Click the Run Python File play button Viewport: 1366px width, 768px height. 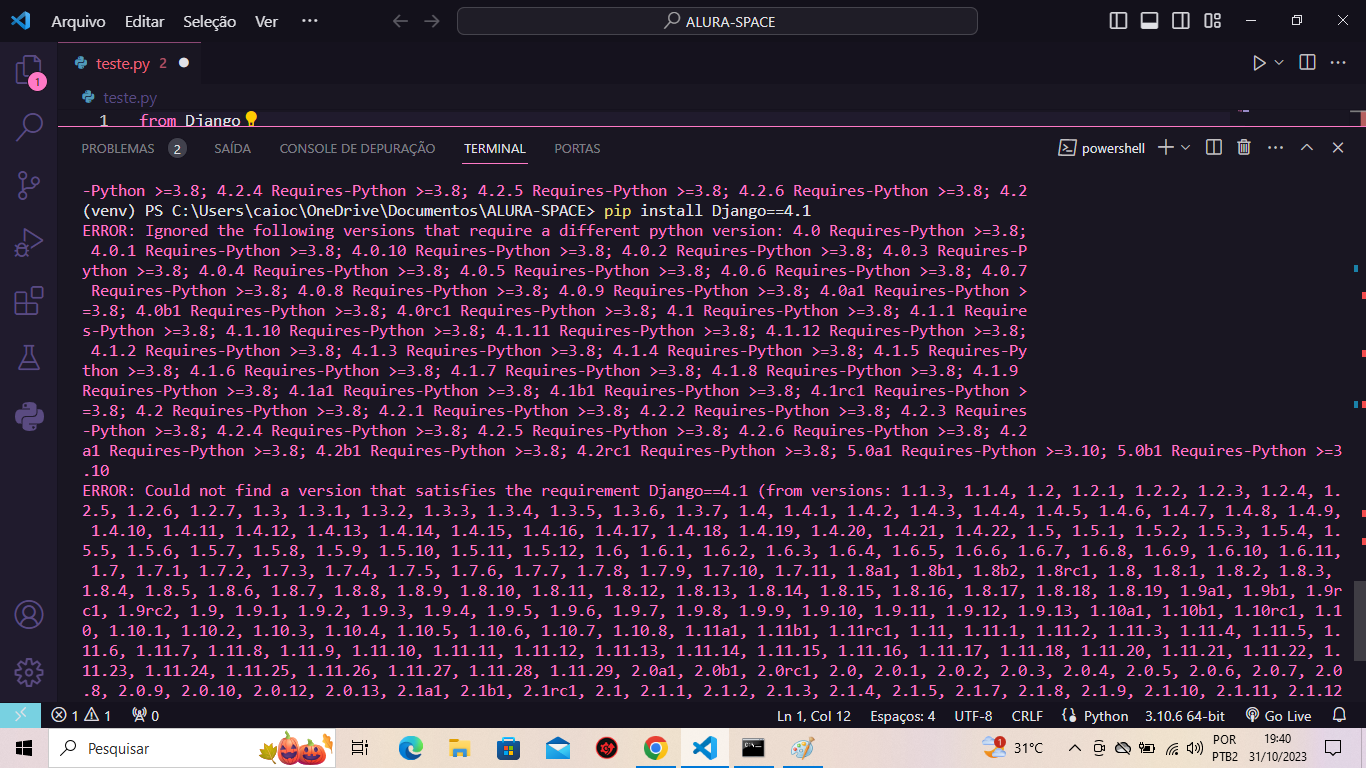pos(1259,63)
